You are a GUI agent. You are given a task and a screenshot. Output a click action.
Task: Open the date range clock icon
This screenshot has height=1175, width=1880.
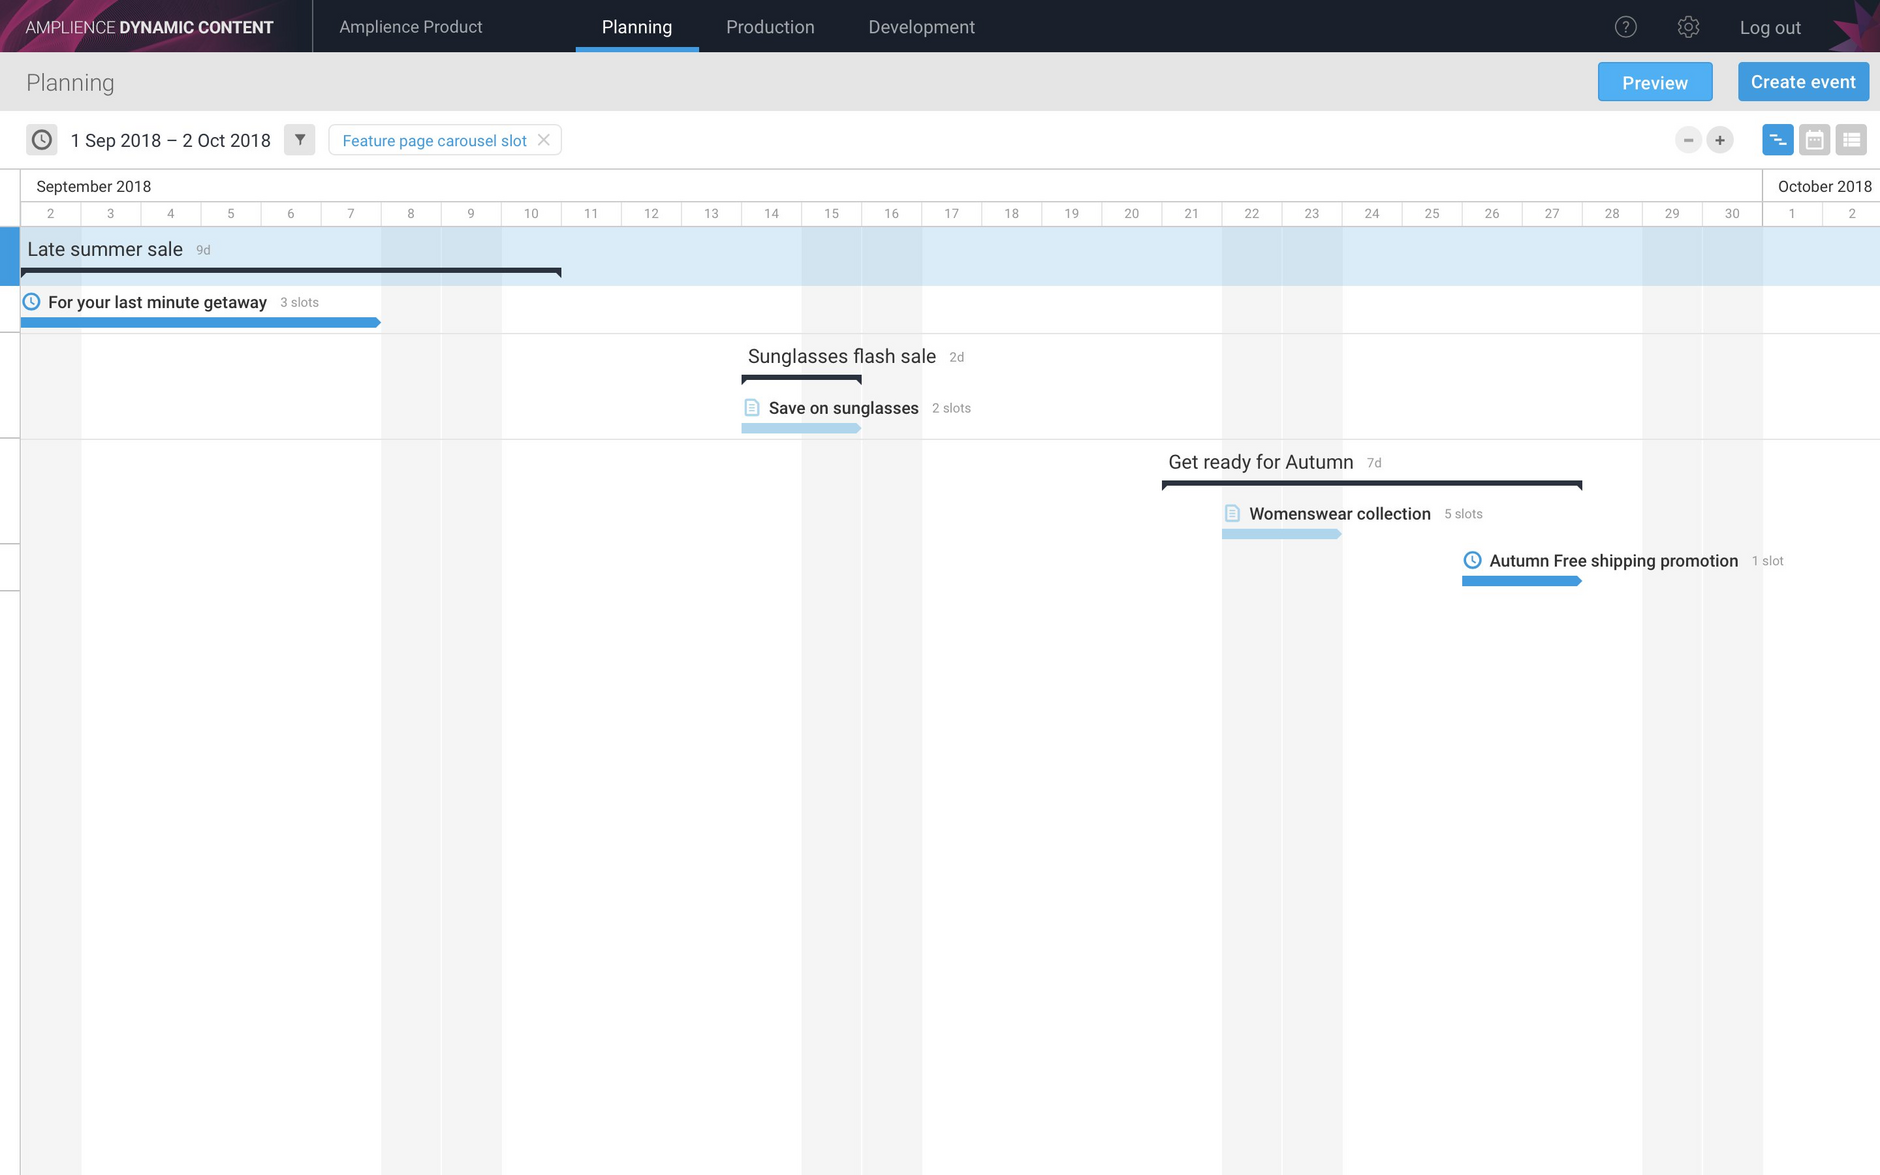pos(41,139)
